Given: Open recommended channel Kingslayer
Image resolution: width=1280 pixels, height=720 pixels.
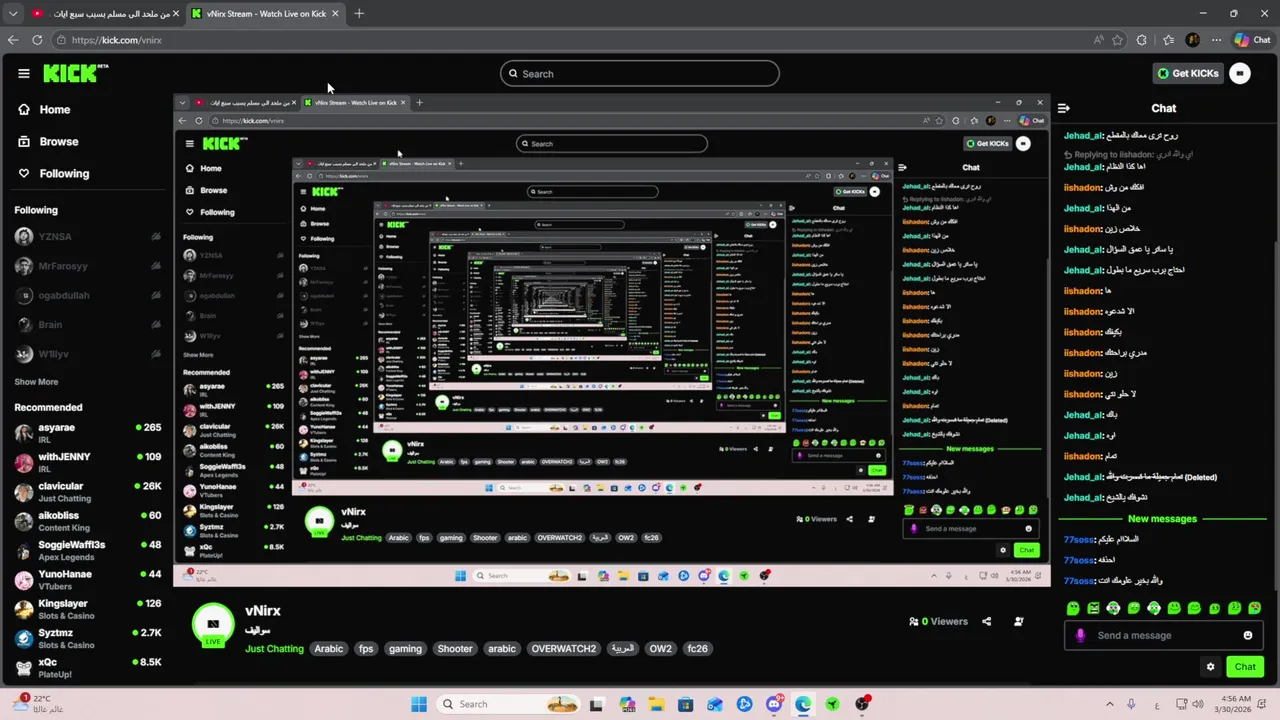Looking at the screenshot, I should click(88, 609).
